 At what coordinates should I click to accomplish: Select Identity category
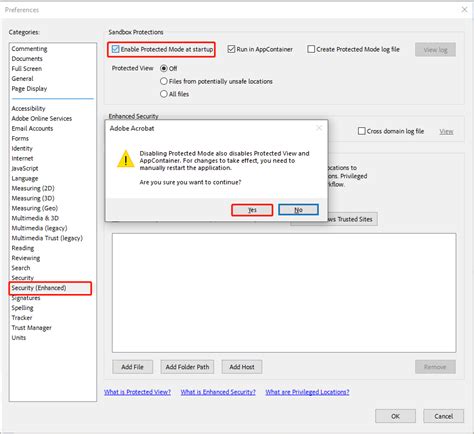(22, 148)
